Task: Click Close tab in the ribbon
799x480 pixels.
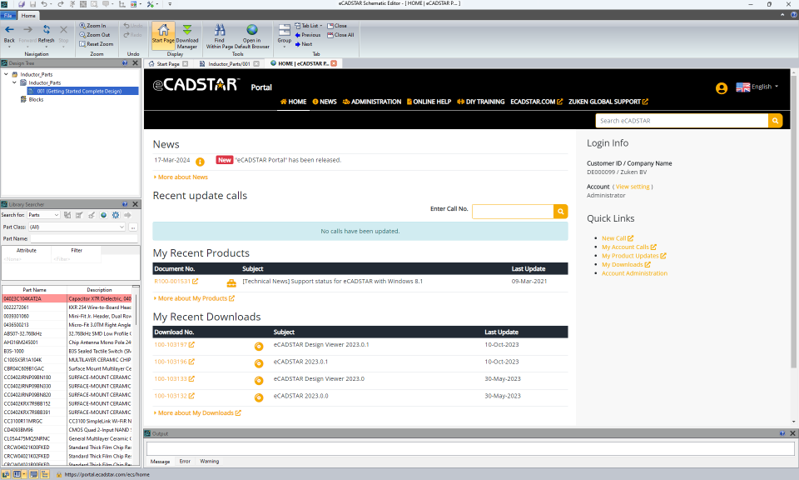Action: (337, 25)
